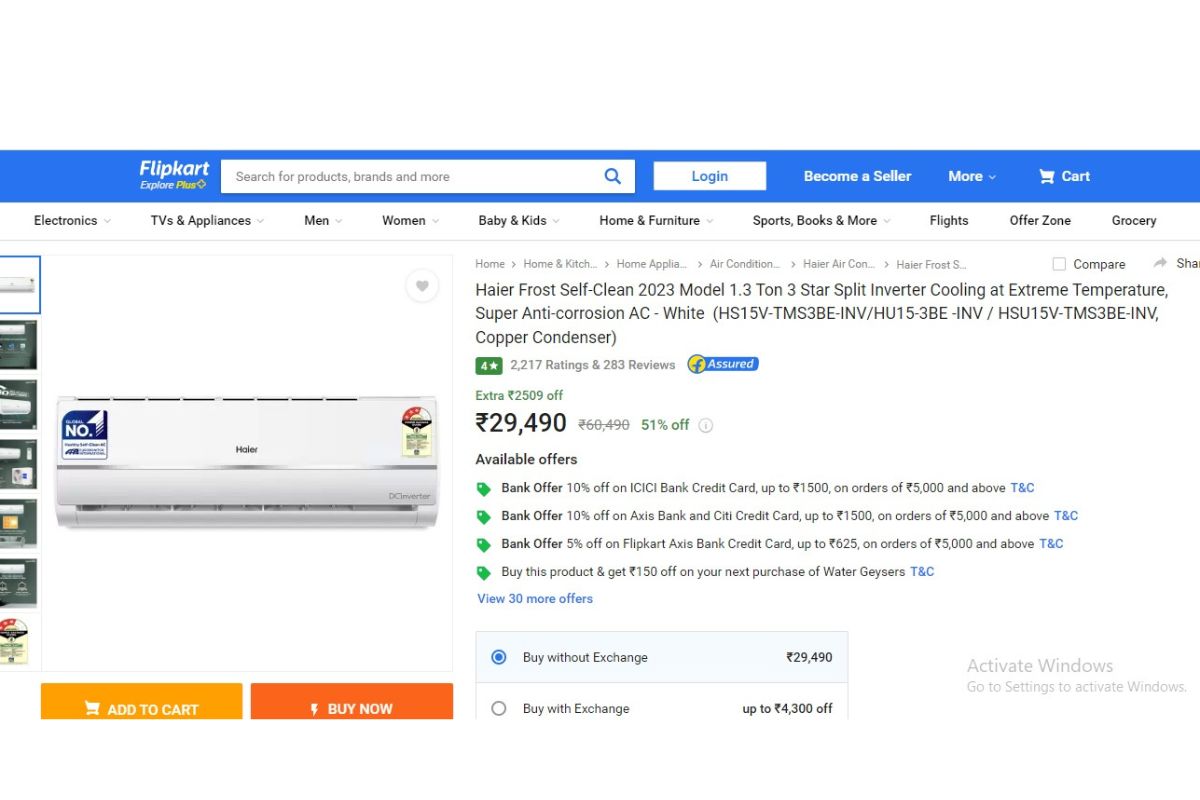Image resolution: width=1200 pixels, height=800 pixels.
Task: Go to Home breadcrumb
Action: [490, 264]
